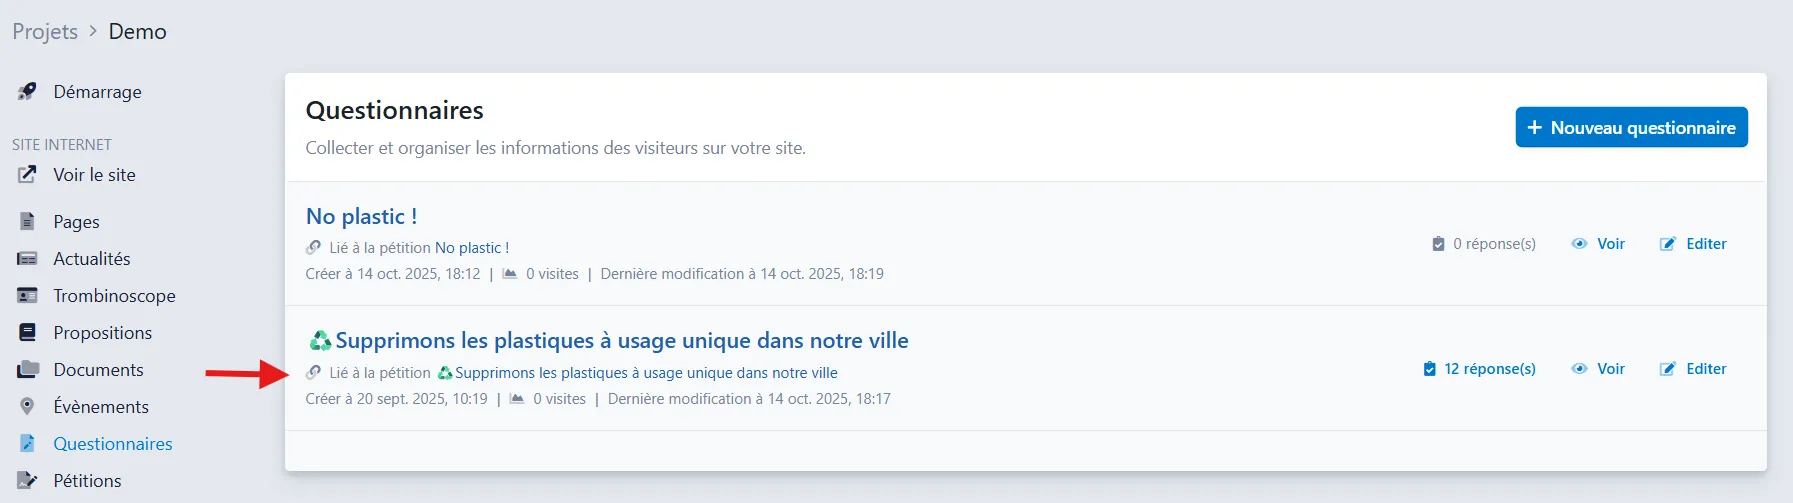This screenshot has height=503, width=1793.
Task: Click the Évènements location pin icon
Action: tap(28, 407)
